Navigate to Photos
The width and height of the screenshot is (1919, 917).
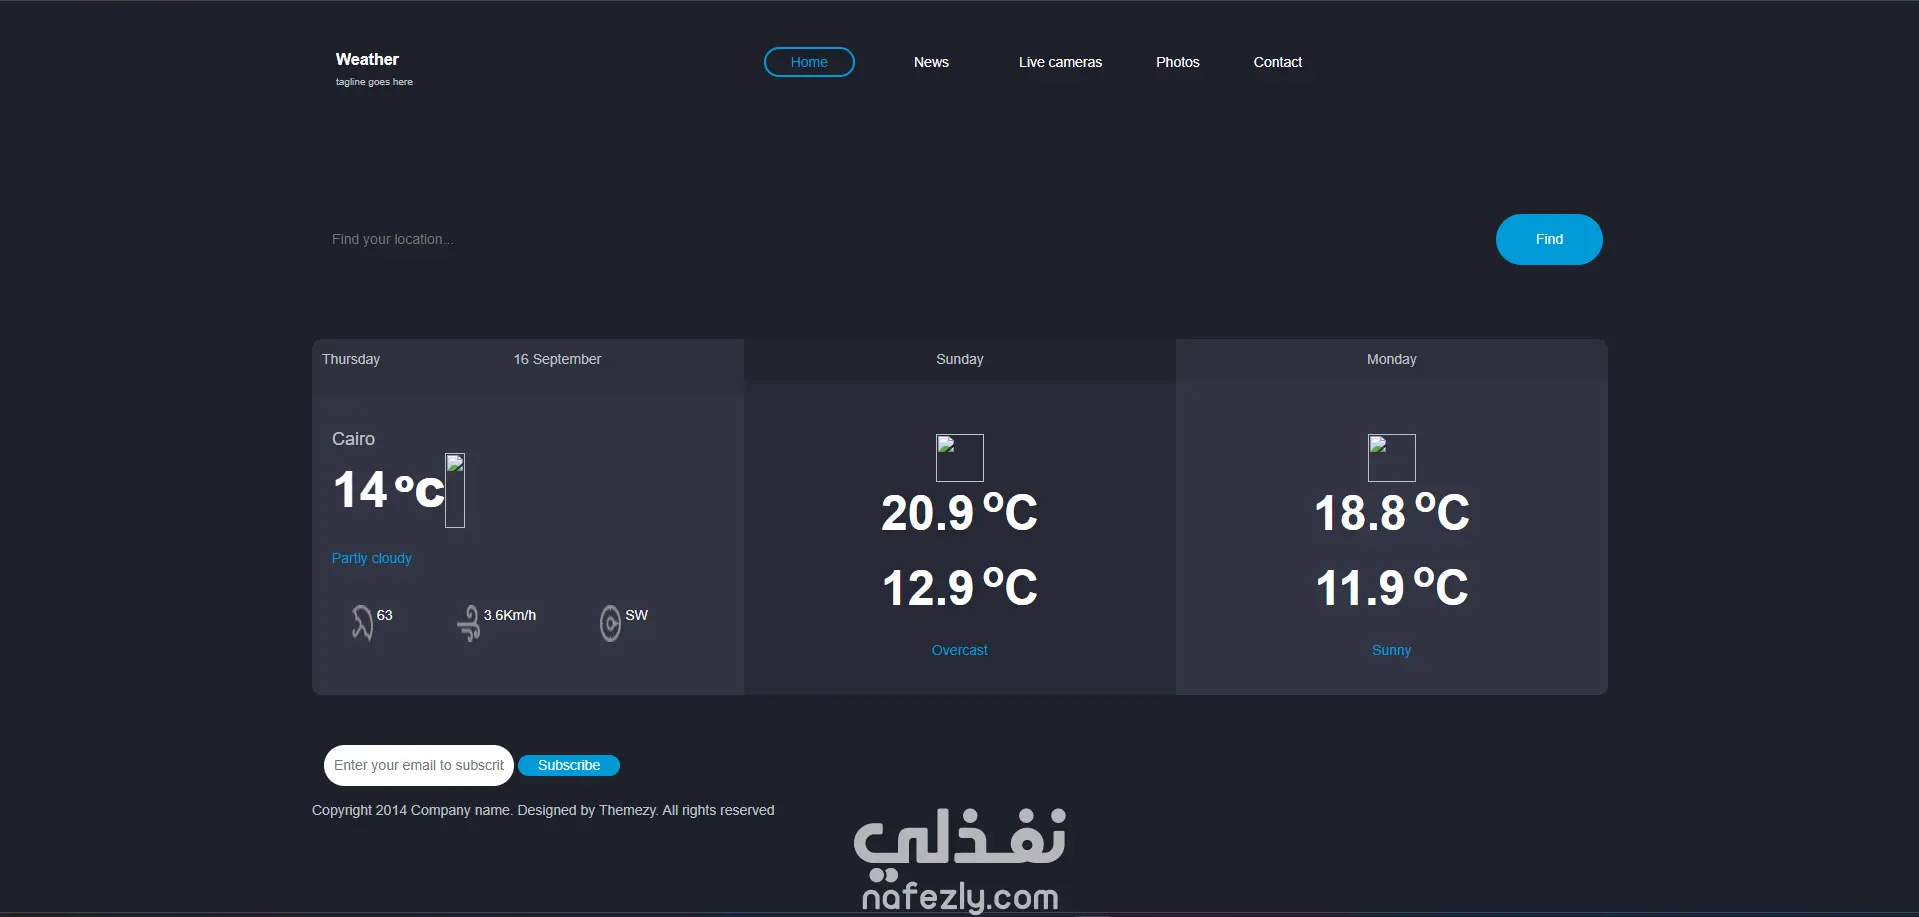tap(1178, 62)
